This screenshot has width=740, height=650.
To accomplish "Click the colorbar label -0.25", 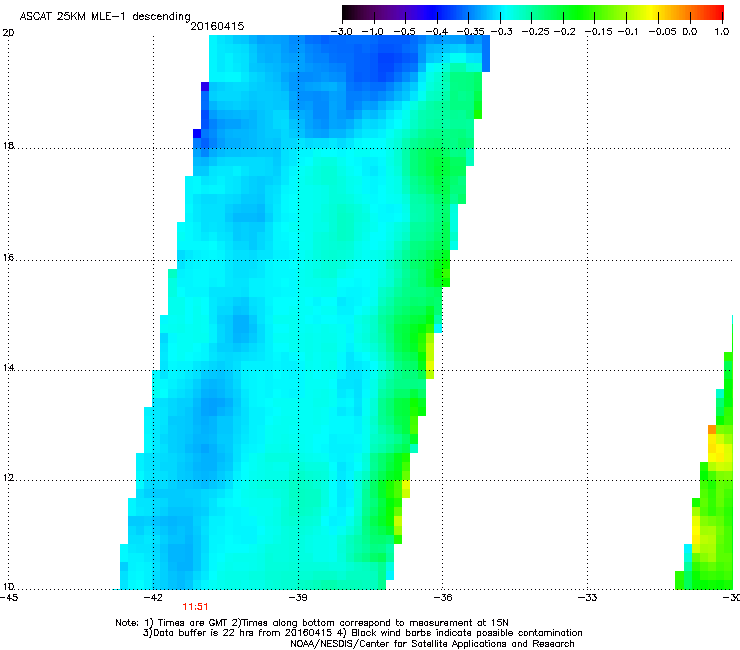I will (535, 32).
